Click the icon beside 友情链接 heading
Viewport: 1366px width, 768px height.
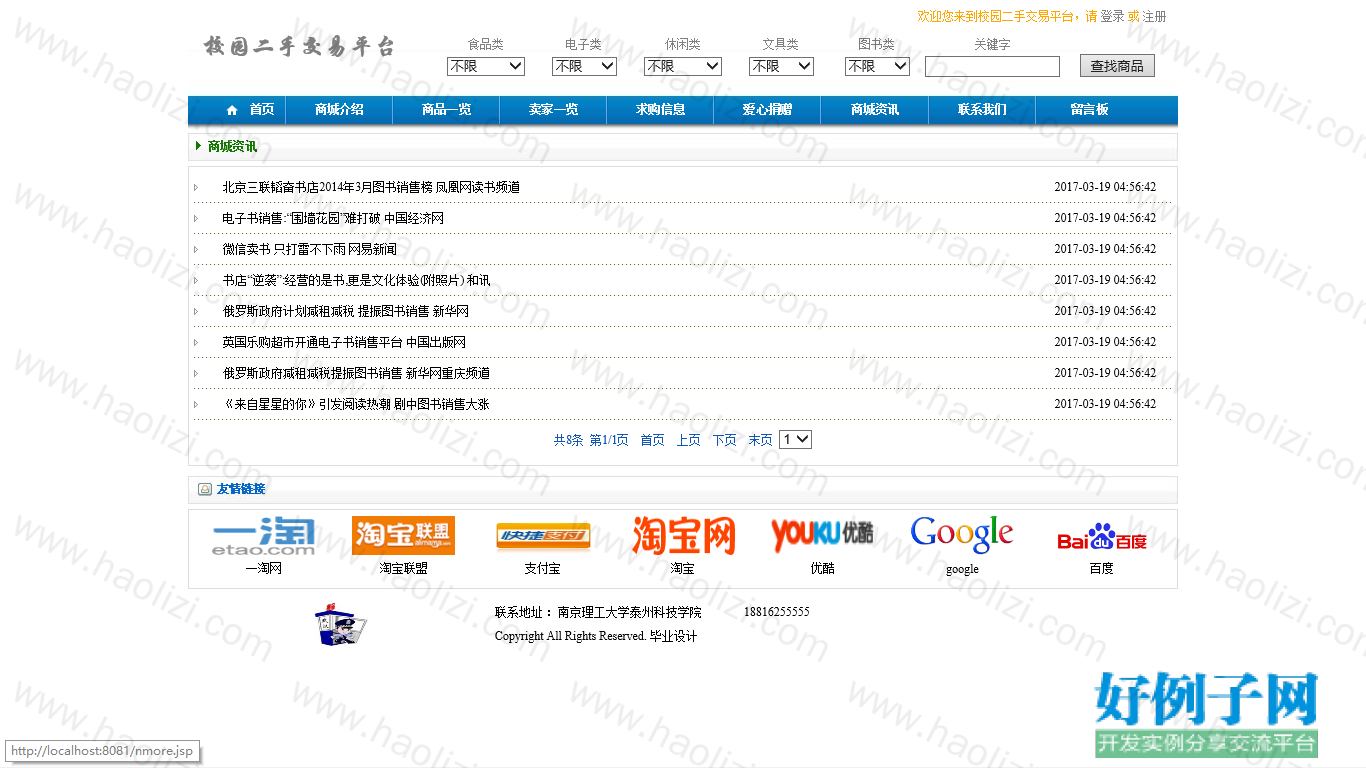[x=205, y=489]
